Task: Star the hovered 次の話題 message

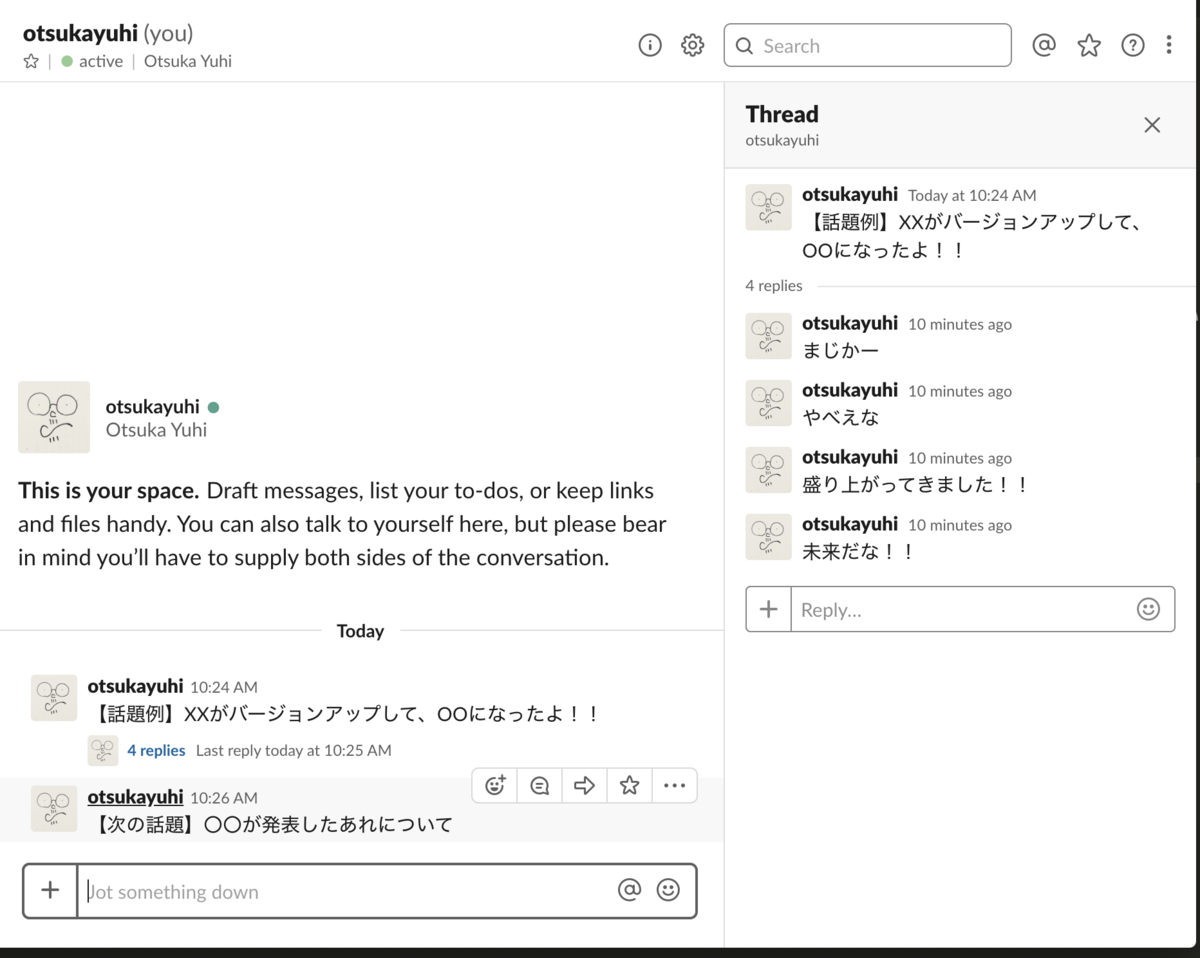Action: 629,785
